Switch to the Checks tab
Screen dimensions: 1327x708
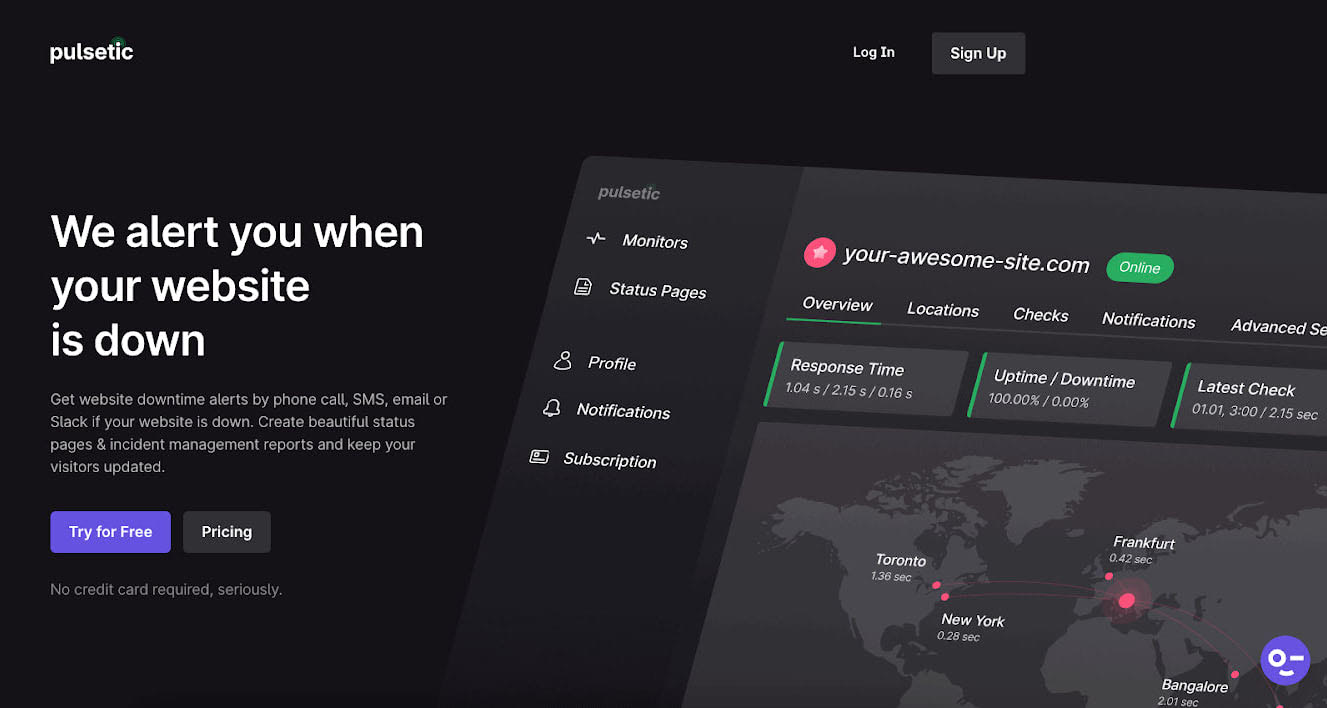pos(1041,315)
